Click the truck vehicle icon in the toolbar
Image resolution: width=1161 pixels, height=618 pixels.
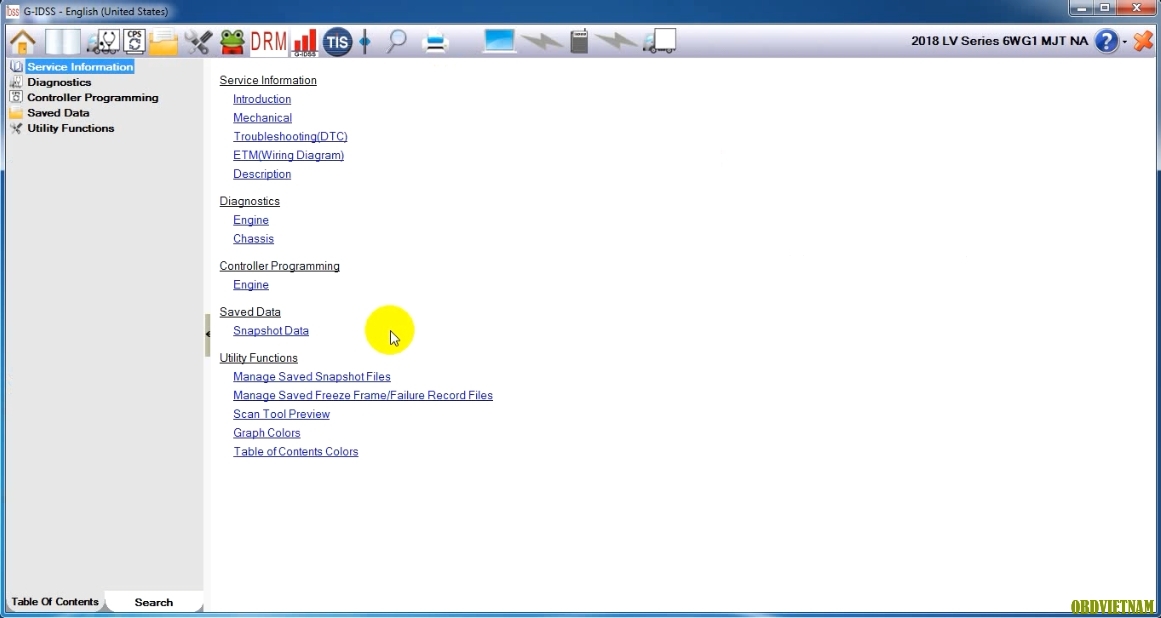[x=660, y=41]
